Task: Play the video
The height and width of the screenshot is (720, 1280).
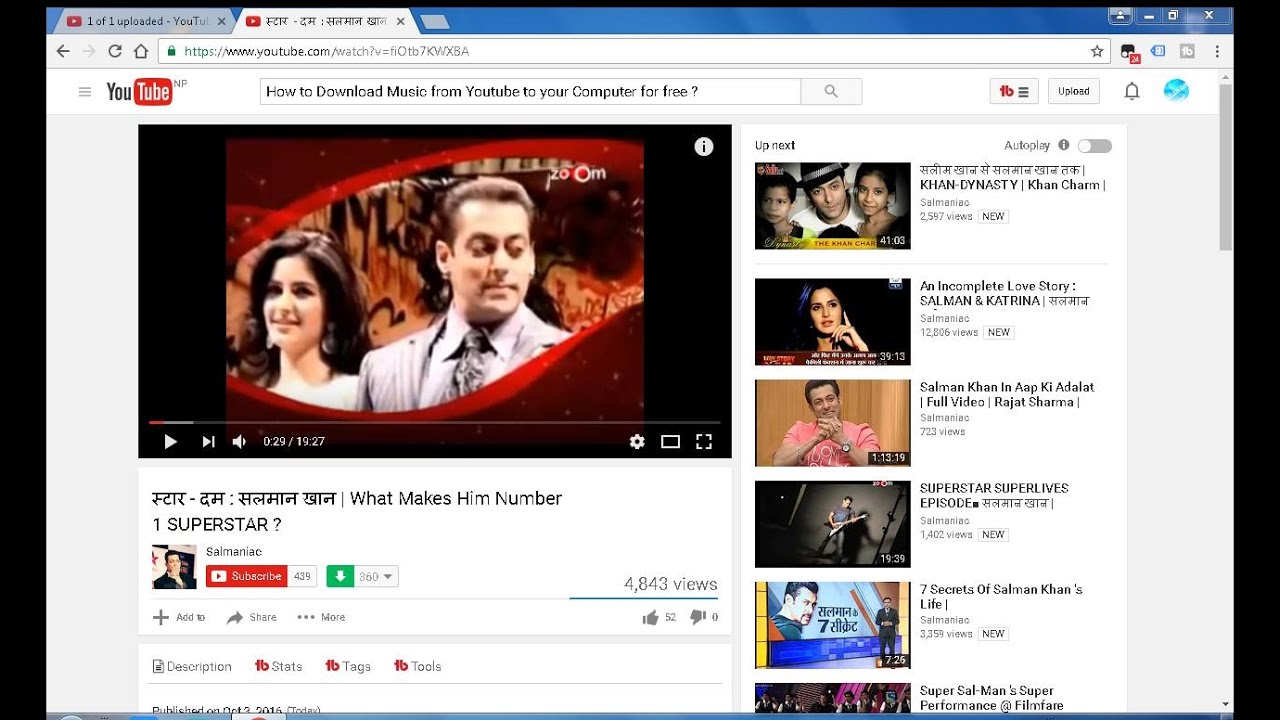Action: 170,441
